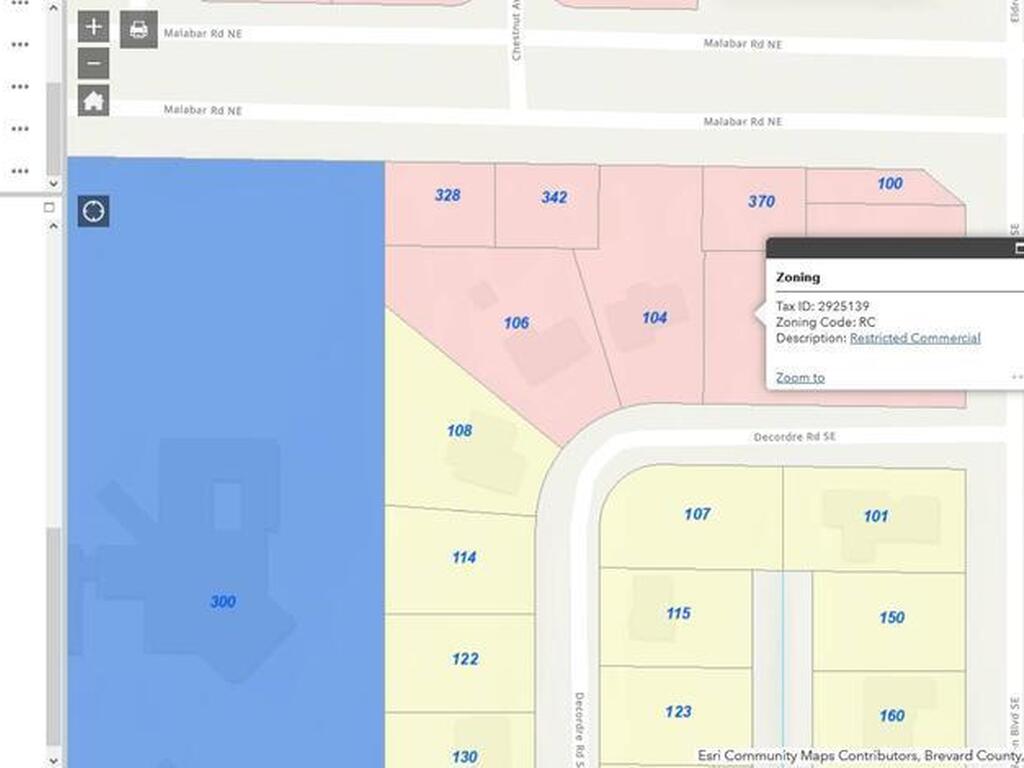Open the bottom layer's ellipsis options menu

click(18, 170)
